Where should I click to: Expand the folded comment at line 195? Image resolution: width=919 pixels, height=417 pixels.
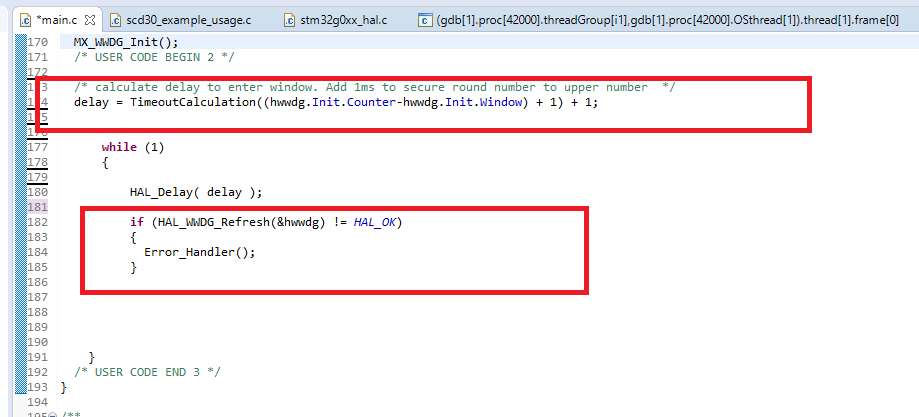(x=52, y=415)
